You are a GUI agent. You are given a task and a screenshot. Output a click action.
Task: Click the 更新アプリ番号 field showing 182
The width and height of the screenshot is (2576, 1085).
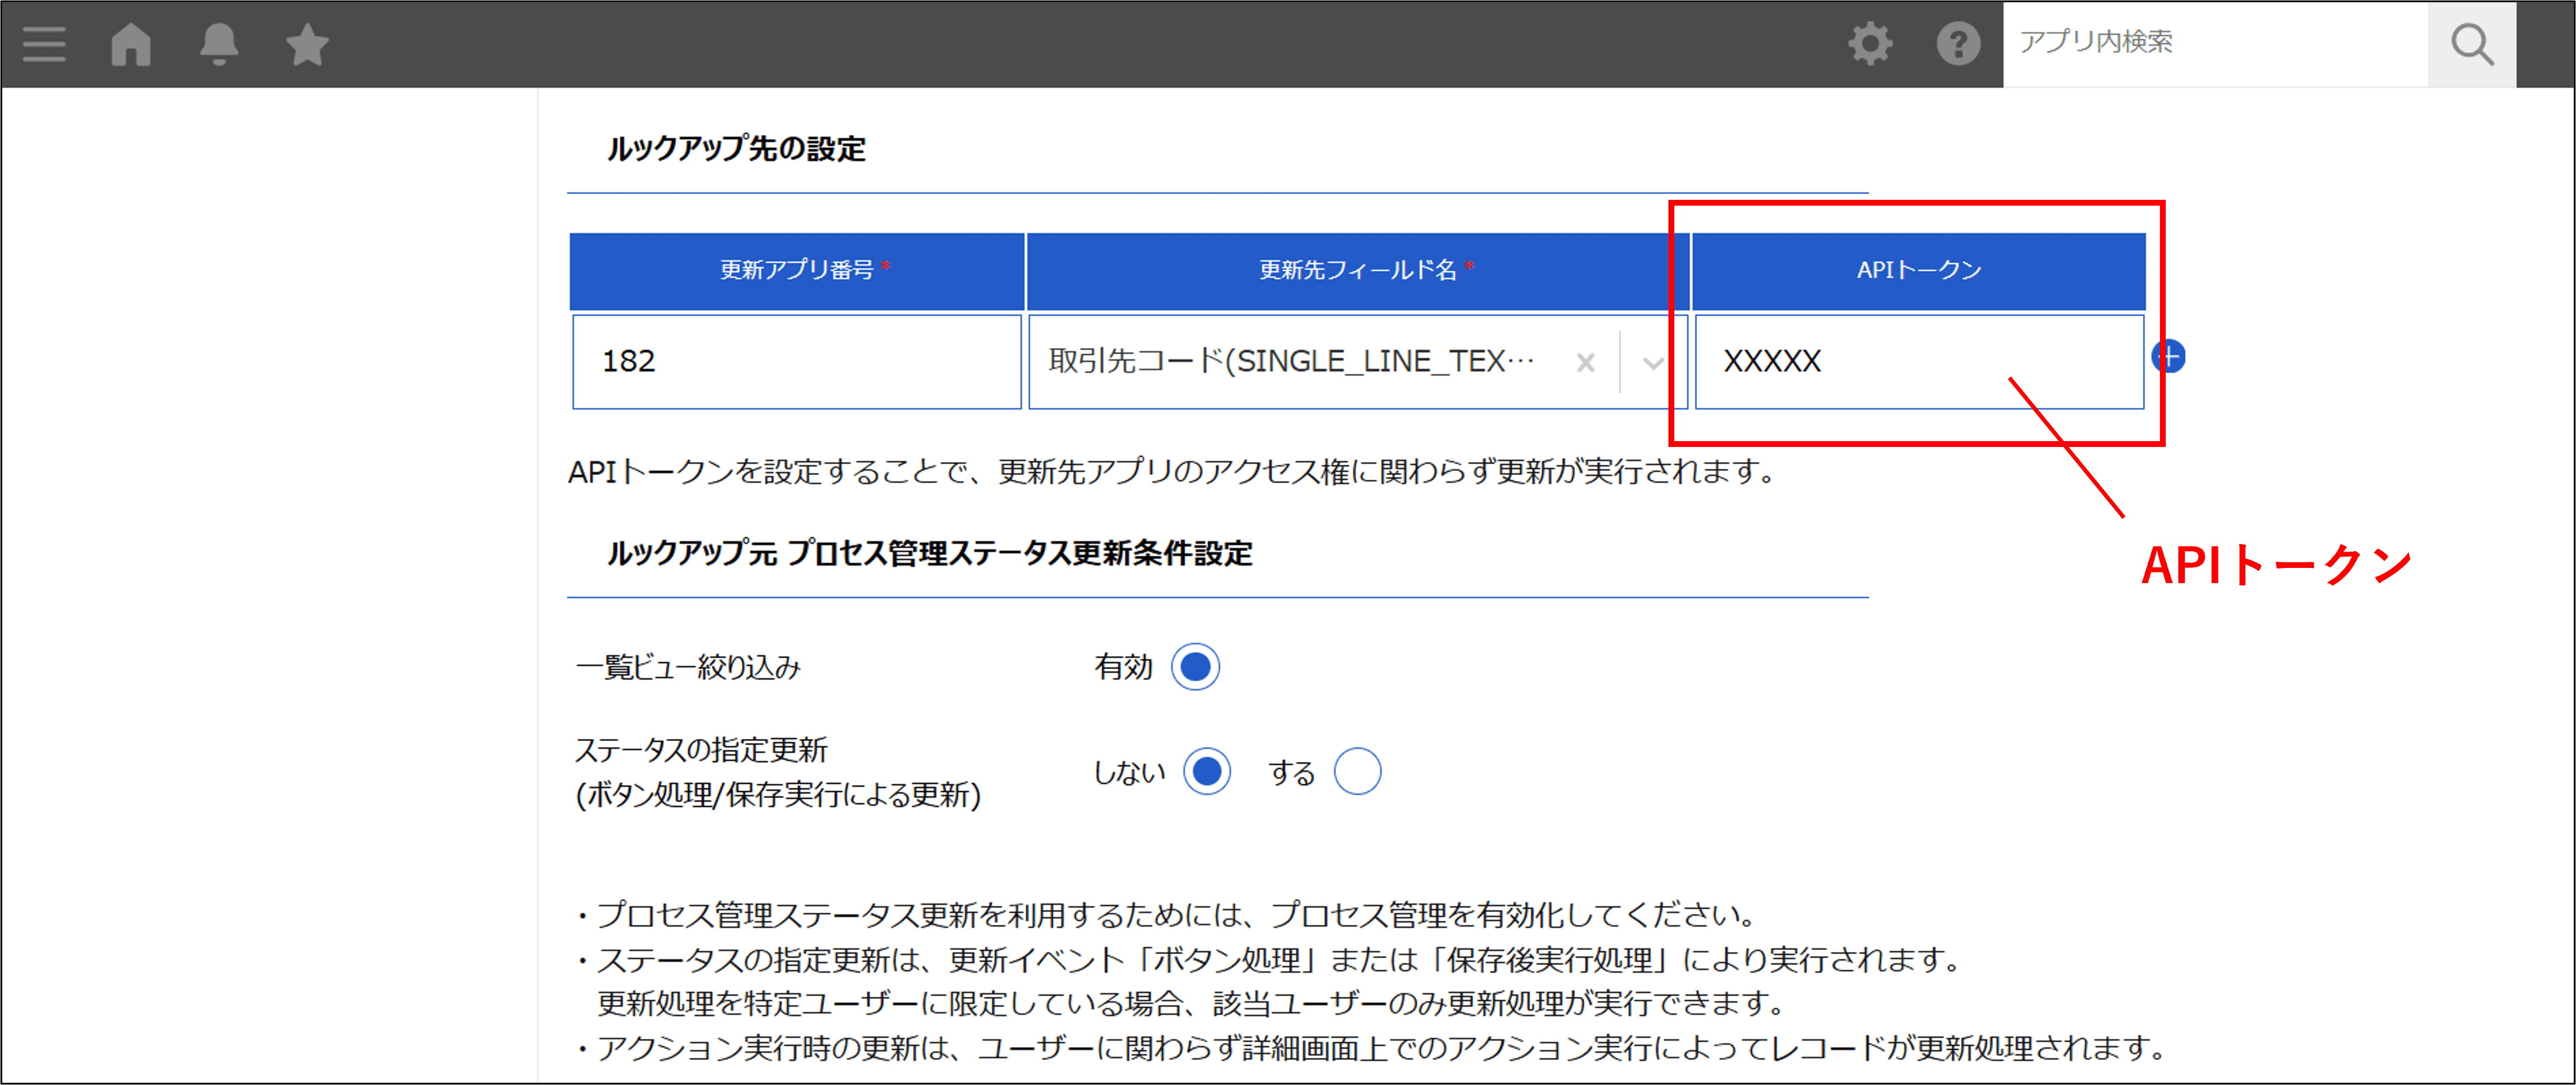(x=796, y=362)
